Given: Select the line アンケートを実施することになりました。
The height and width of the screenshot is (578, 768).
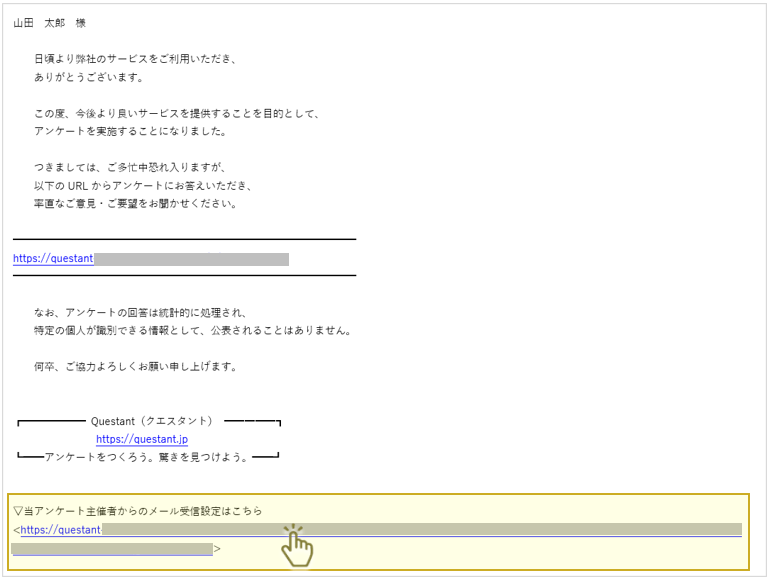Looking at the screenshot, I should click(x=130, y=131).
